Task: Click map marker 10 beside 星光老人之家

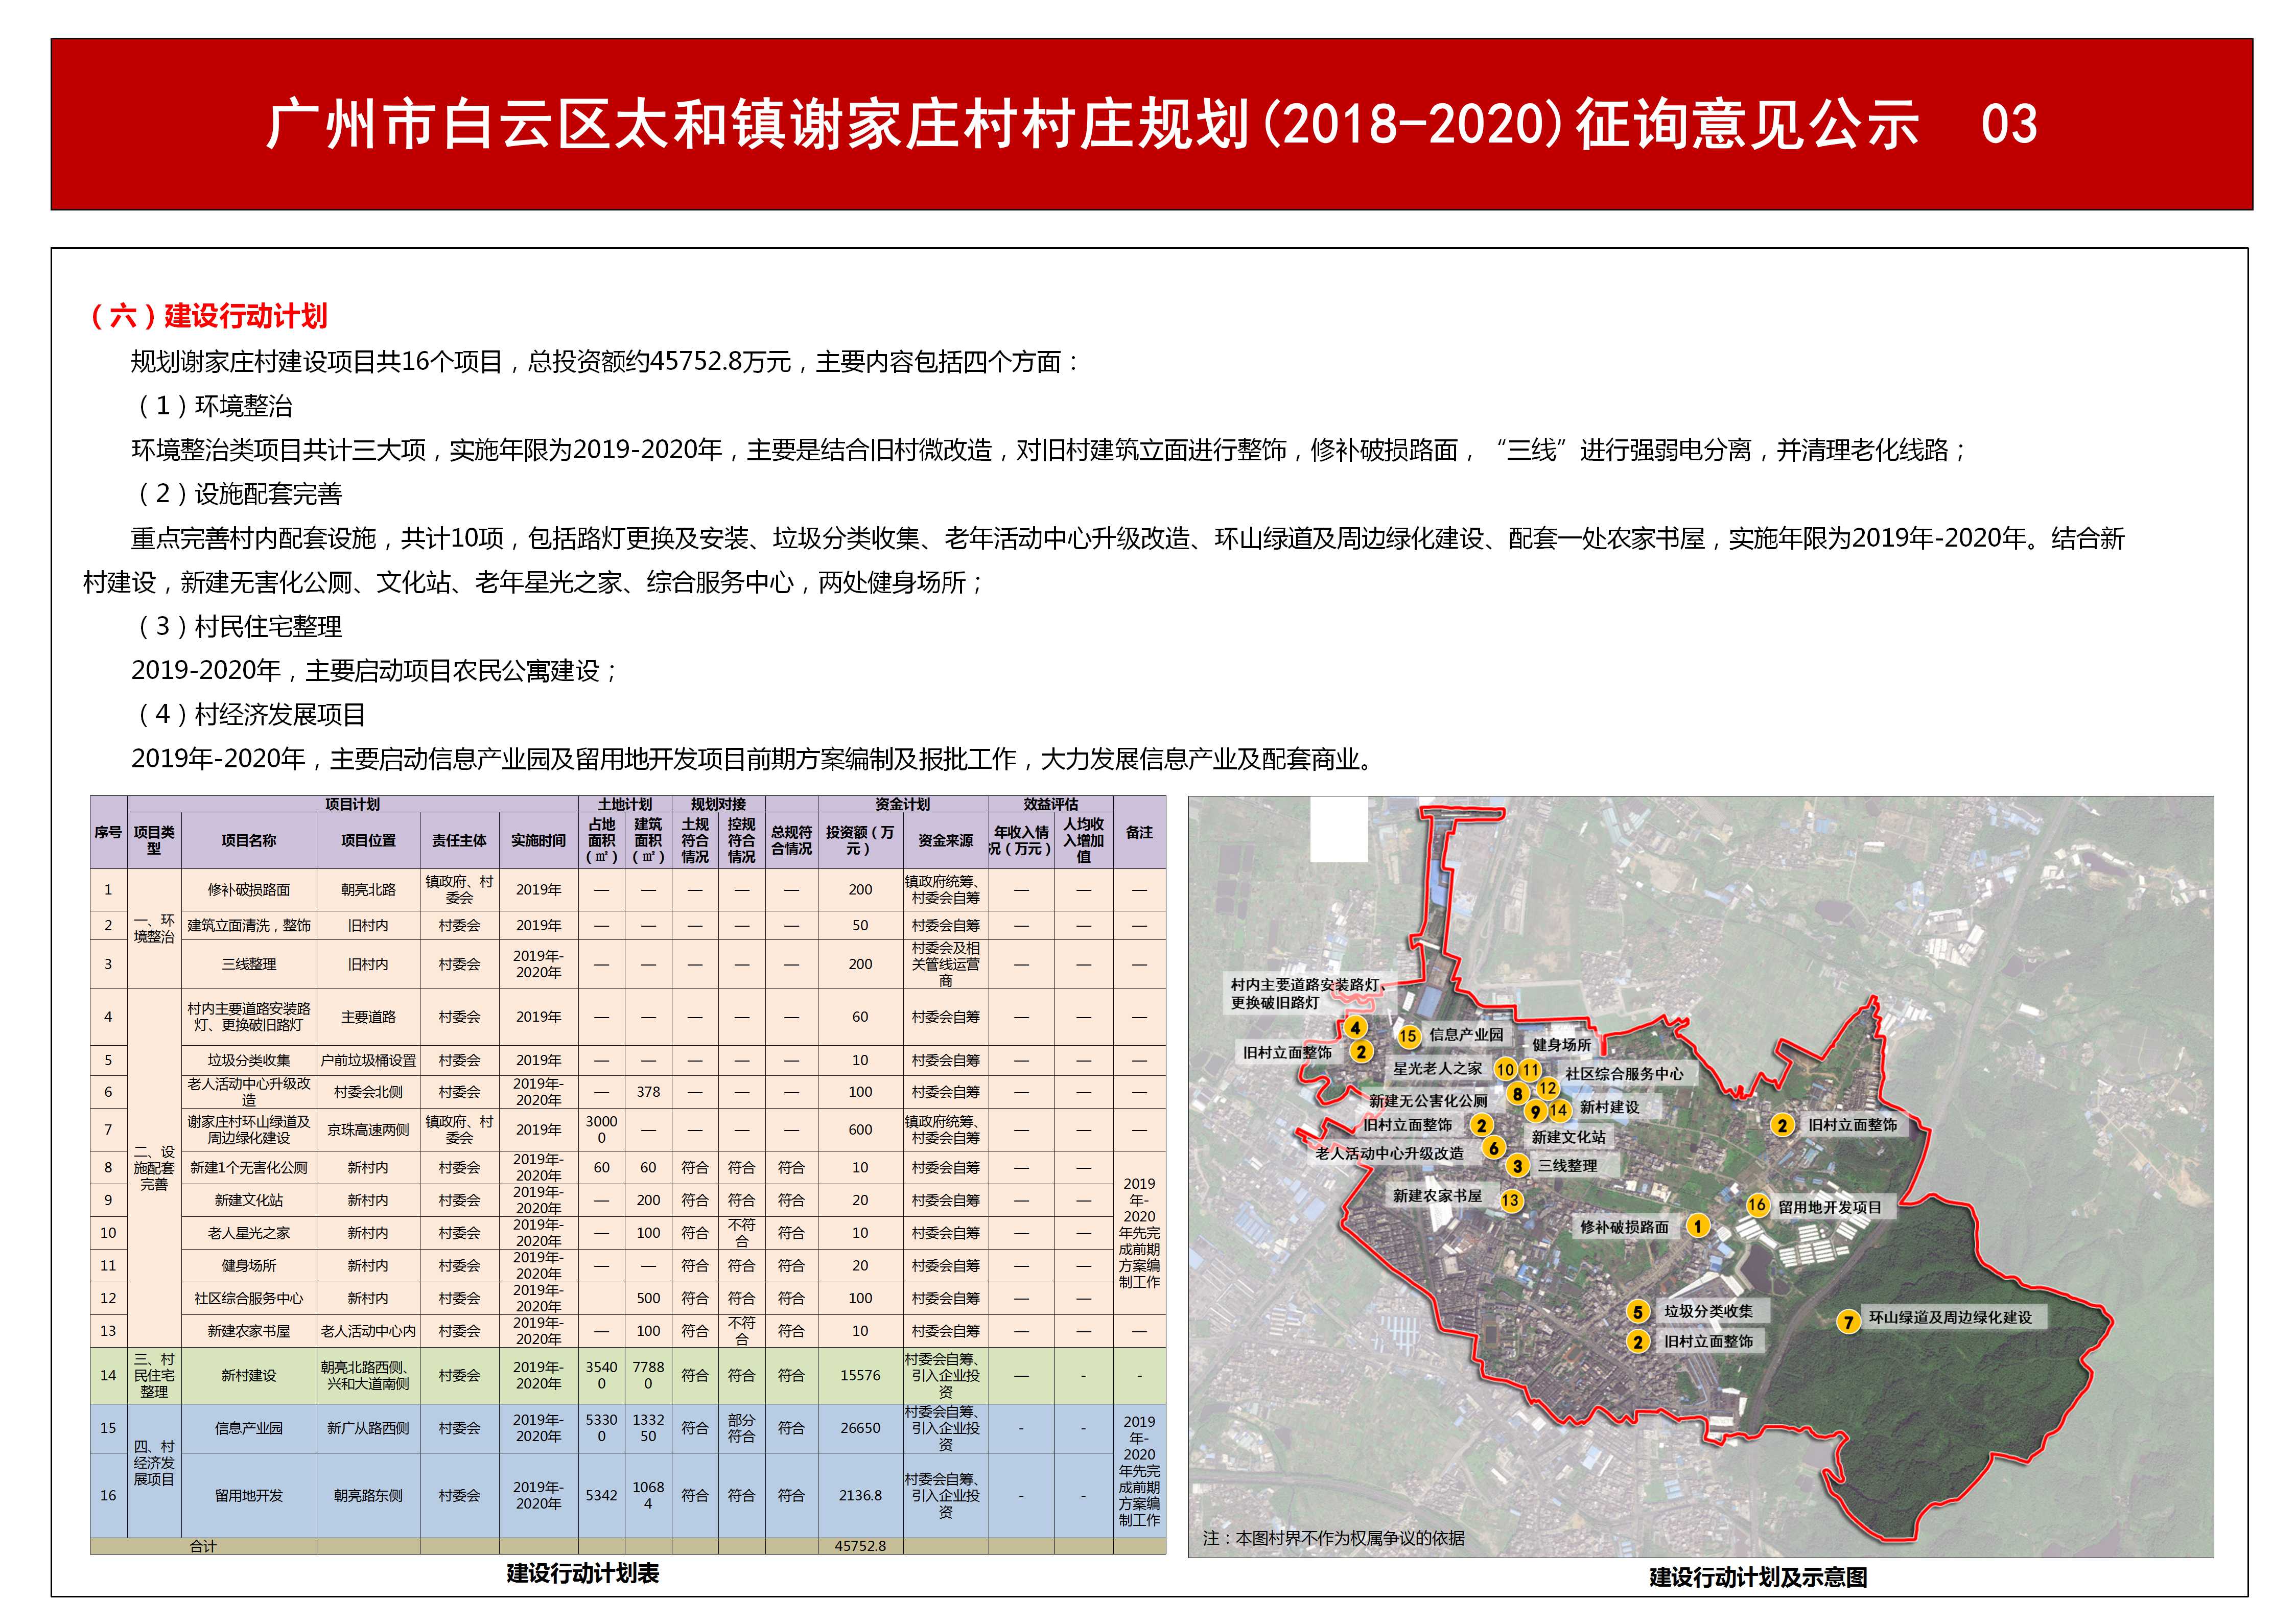Action: (1506, 1069)
